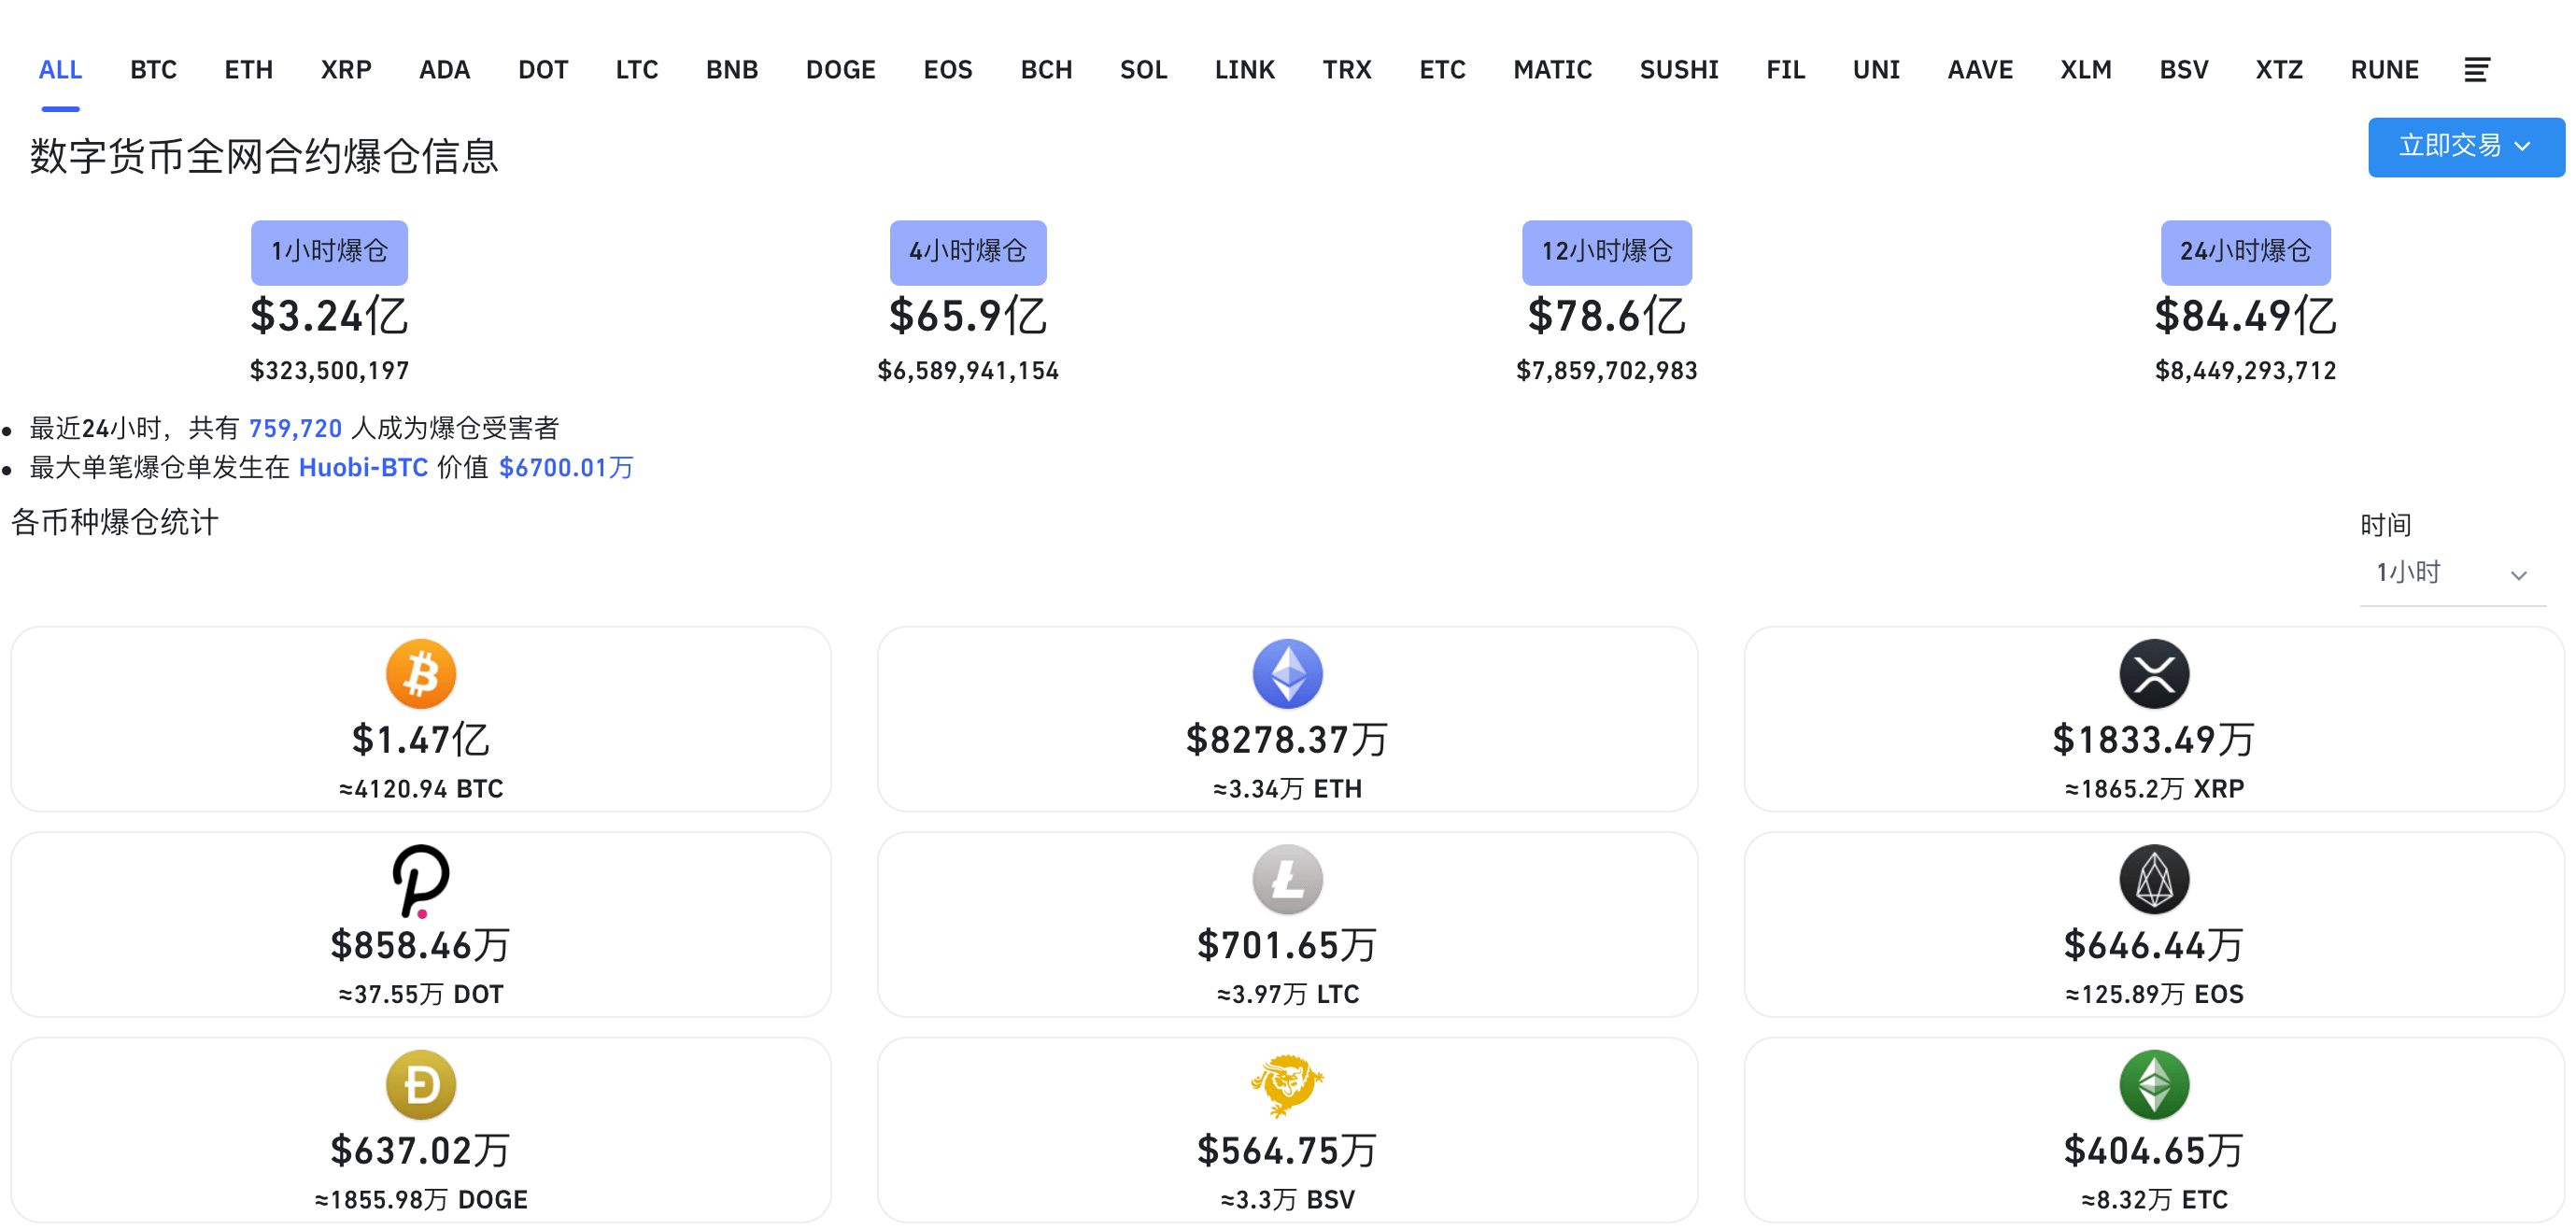
Task: Select the MATIC coin tab
Action: pyautogui.click(x=1552, y=70)
